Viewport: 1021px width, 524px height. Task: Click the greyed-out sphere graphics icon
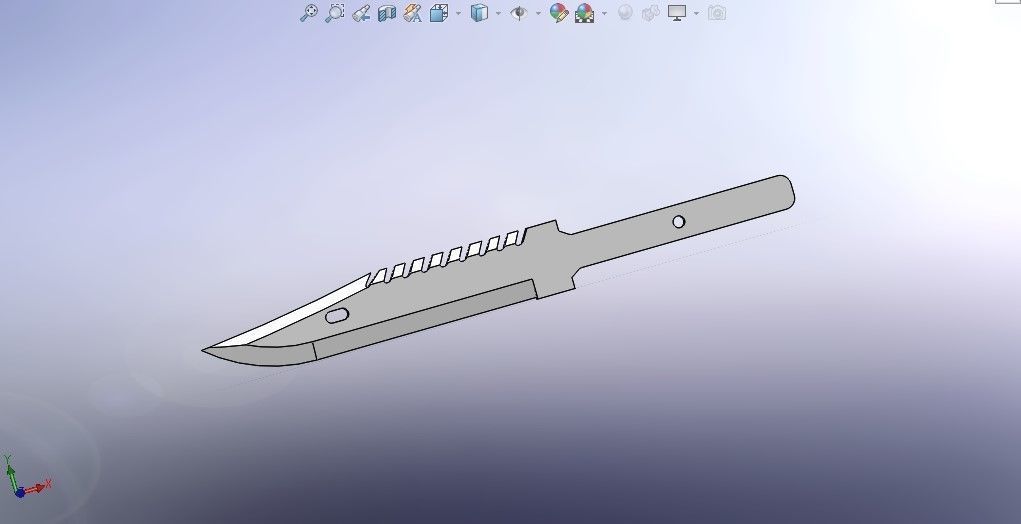pyautogui.click(x=625, y=13)
